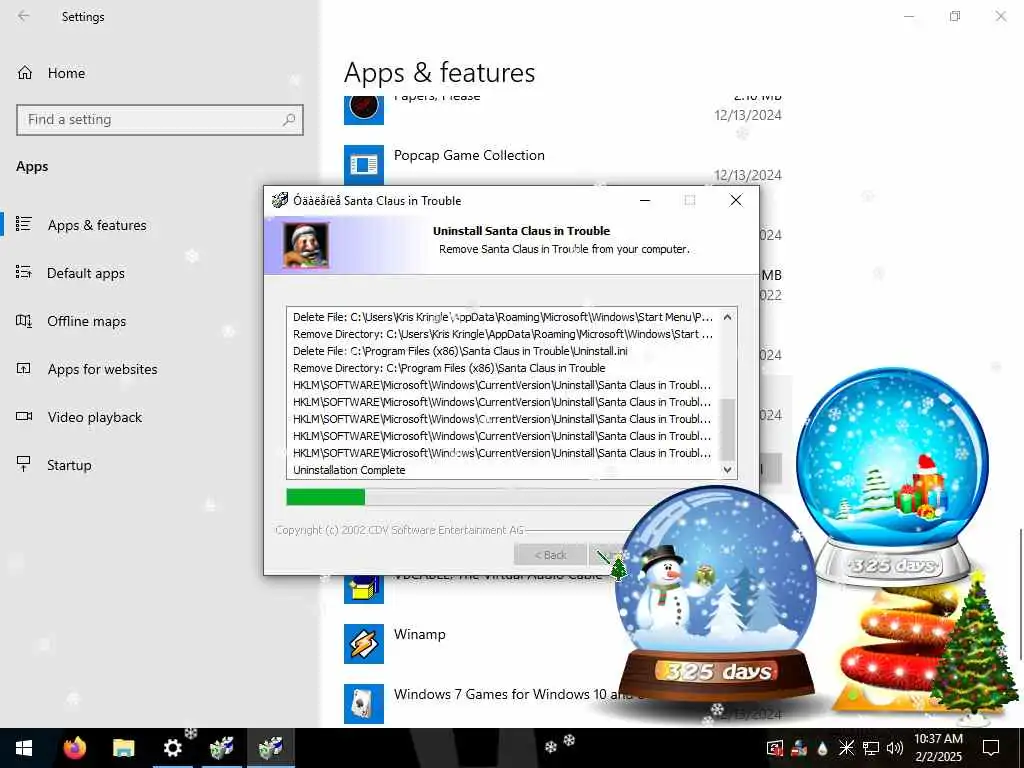This screenshot has height=768, width=1024.
Task: Click the Uninstall Santa Claus in Trouble heading
Action: point(521,231)
